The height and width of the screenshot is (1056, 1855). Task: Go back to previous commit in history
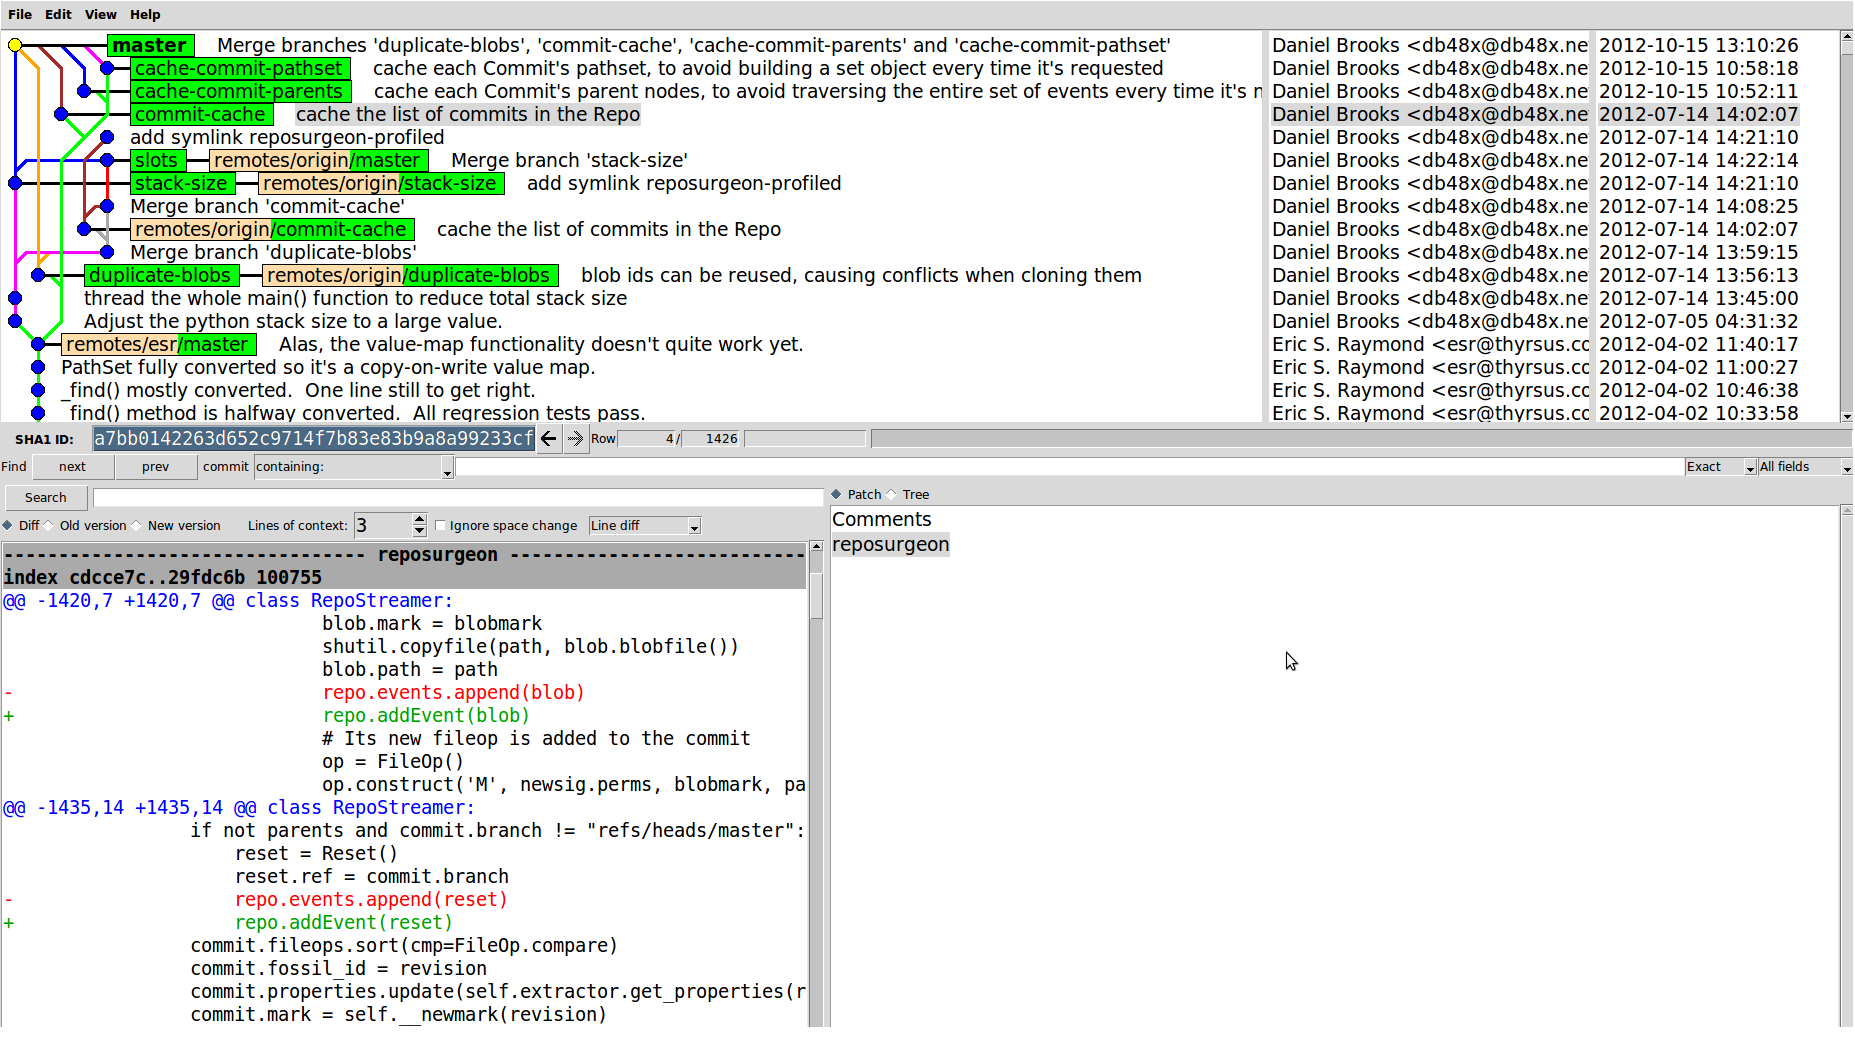point(548,438)
